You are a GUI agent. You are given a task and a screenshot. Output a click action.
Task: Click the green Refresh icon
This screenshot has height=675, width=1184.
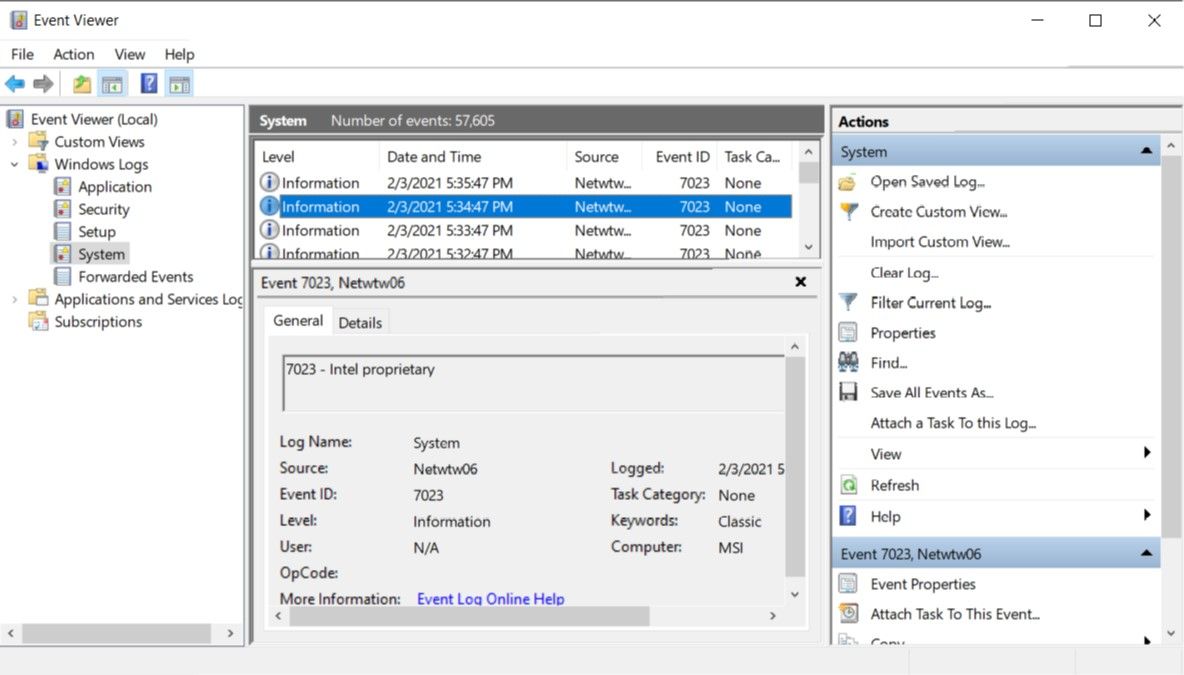[x=848, y=485]
